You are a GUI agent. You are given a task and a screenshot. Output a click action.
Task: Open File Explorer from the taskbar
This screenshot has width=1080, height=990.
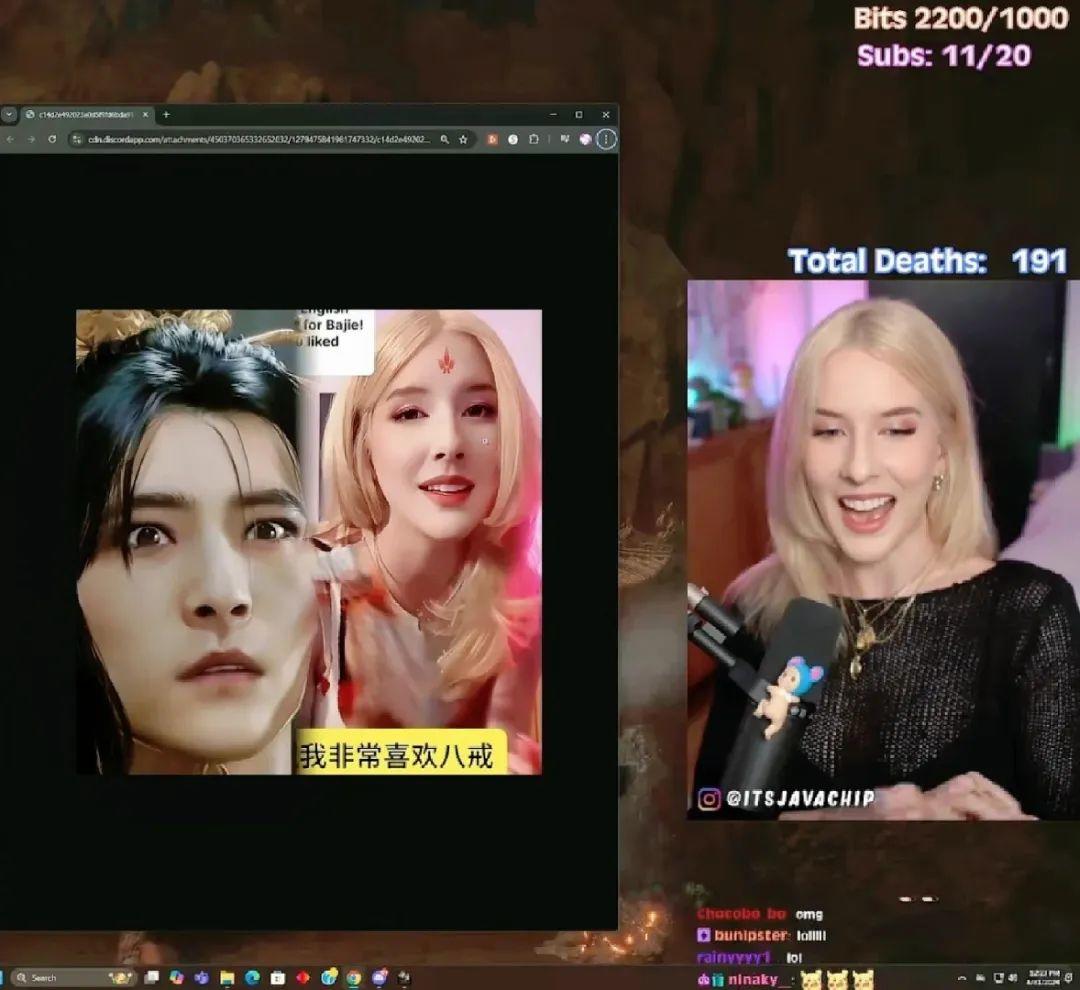pos(227,978)
